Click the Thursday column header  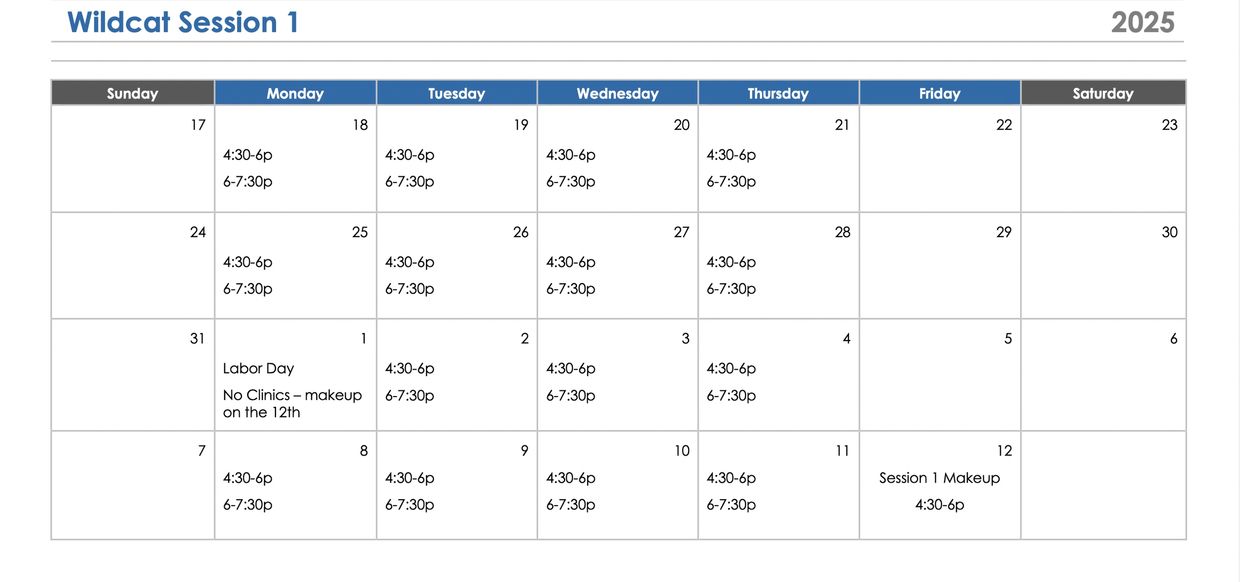(778, 93)
